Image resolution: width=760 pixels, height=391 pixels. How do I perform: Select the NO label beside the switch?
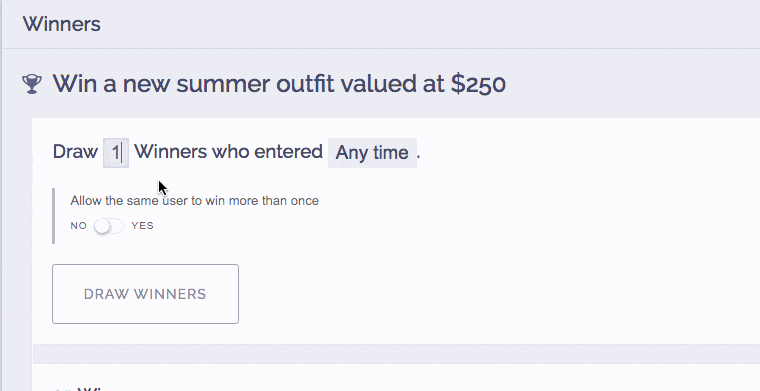[79, 226]
